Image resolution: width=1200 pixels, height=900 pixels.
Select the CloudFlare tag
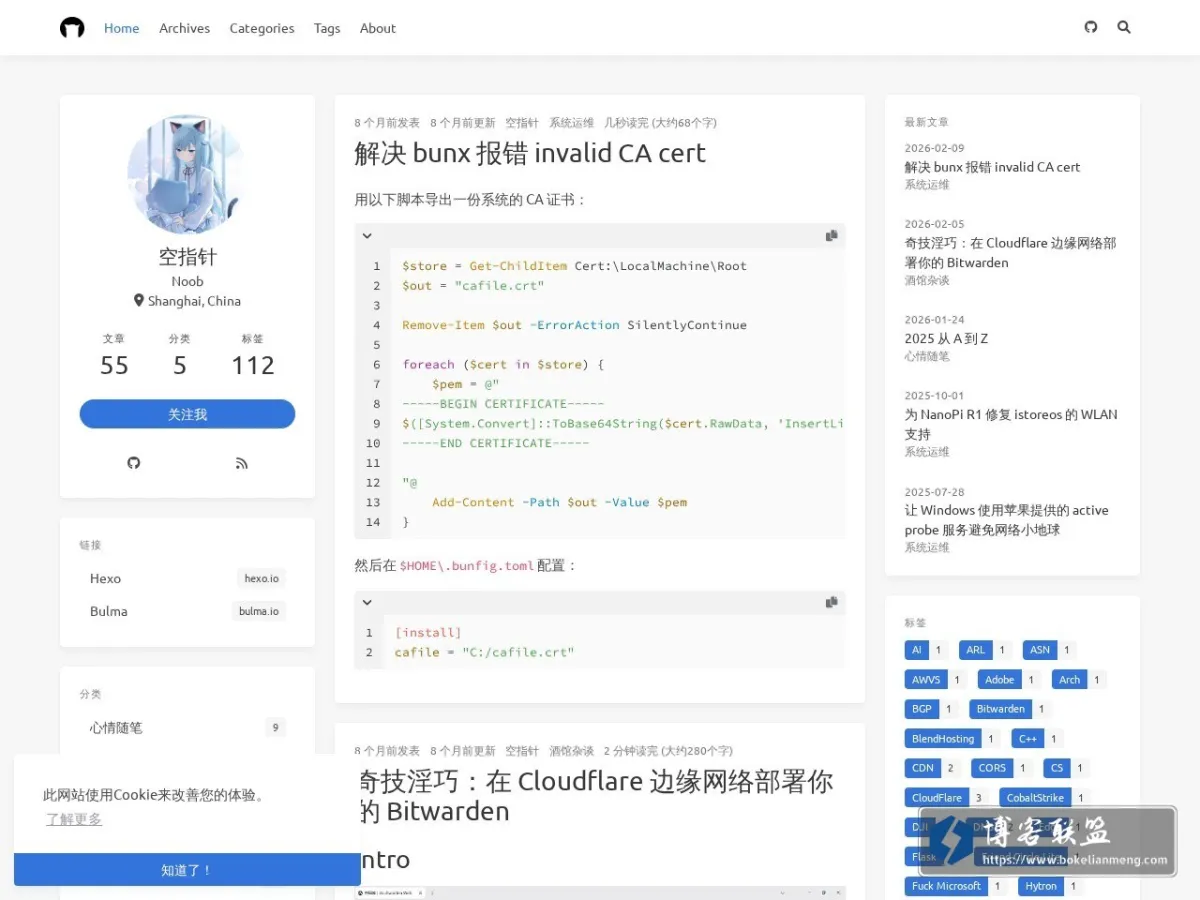[937, 798]
